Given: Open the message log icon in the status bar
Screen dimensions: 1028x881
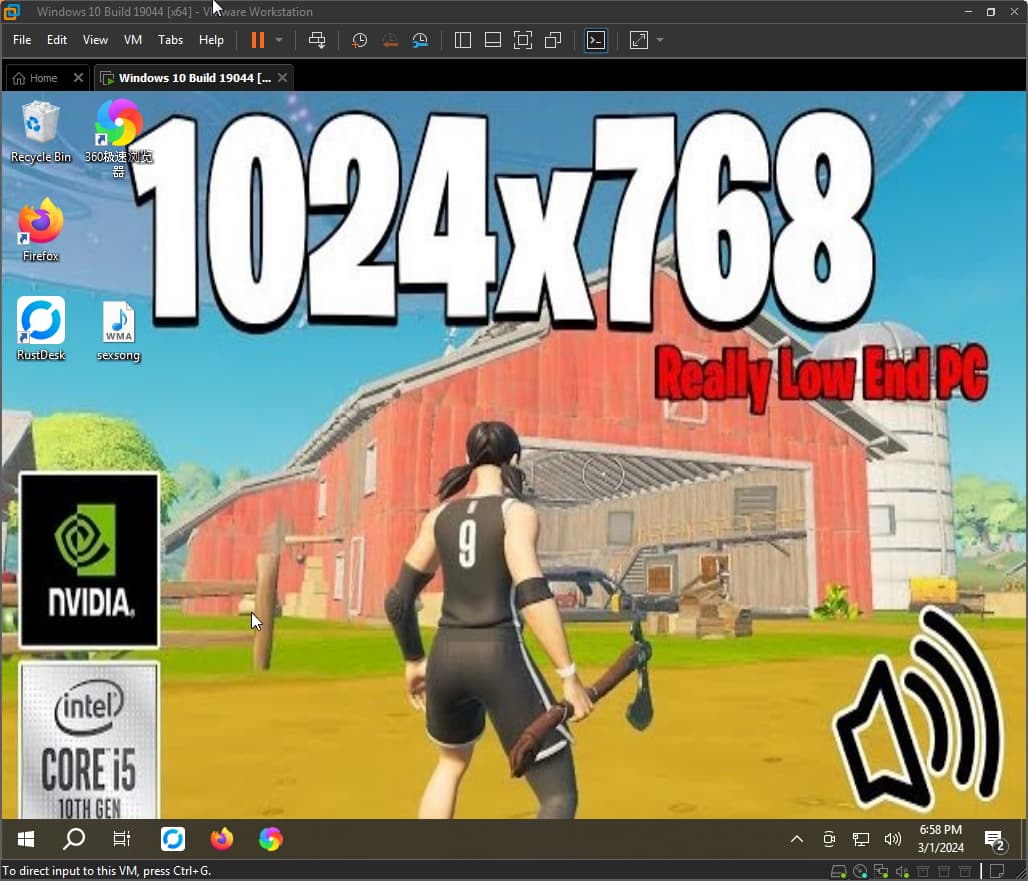Looking at the screenshot, I should pos(997,872).
